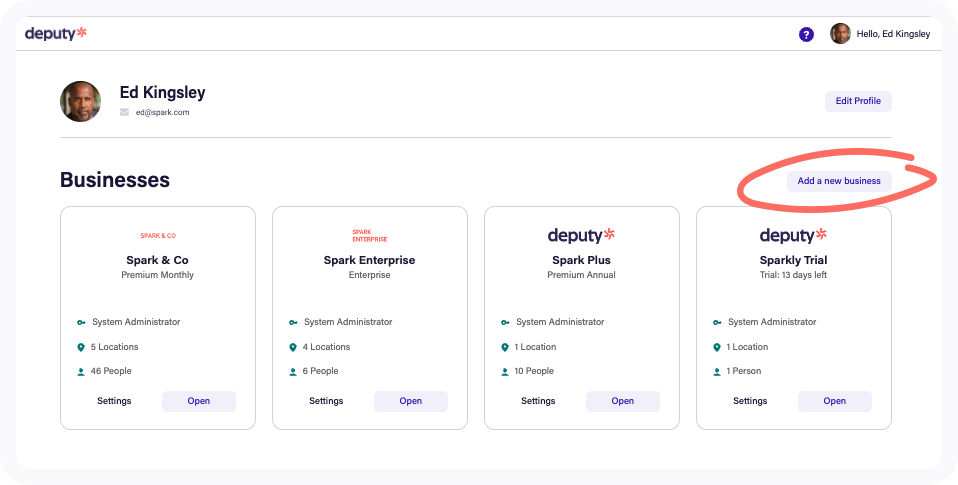Click the '10 People' text

pos(534,371)
